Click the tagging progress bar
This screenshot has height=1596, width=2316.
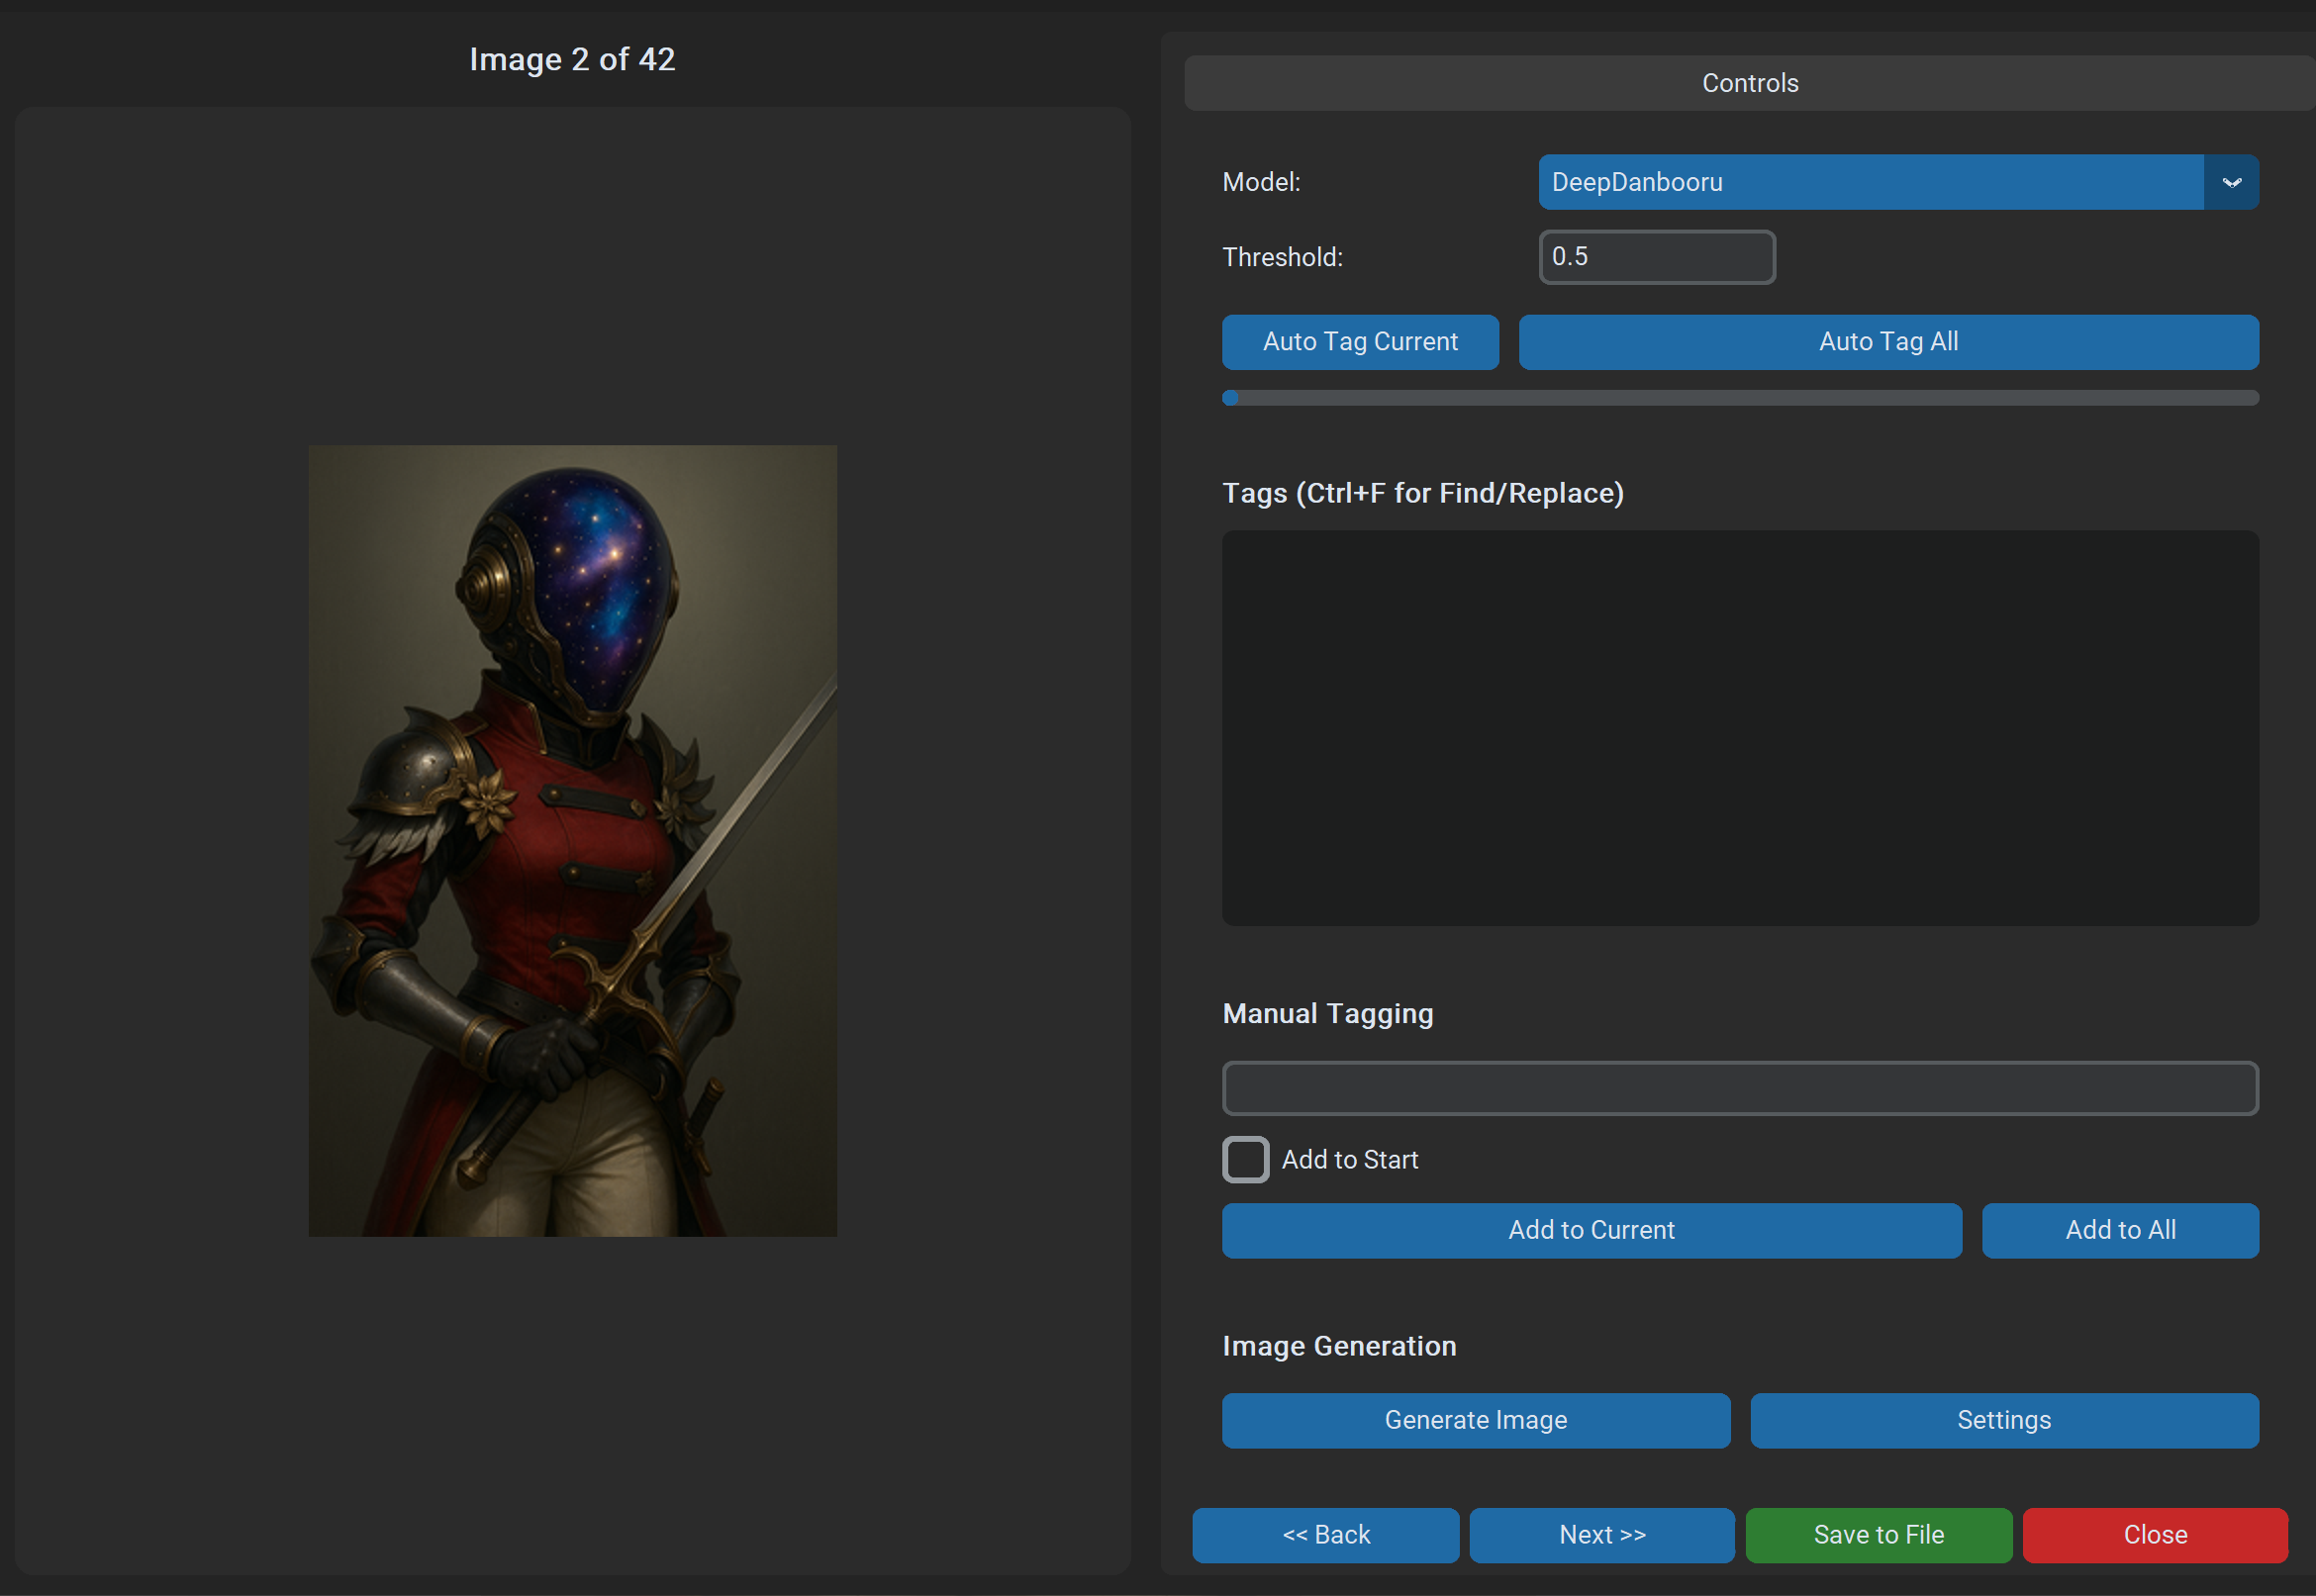pos(1739,398)
